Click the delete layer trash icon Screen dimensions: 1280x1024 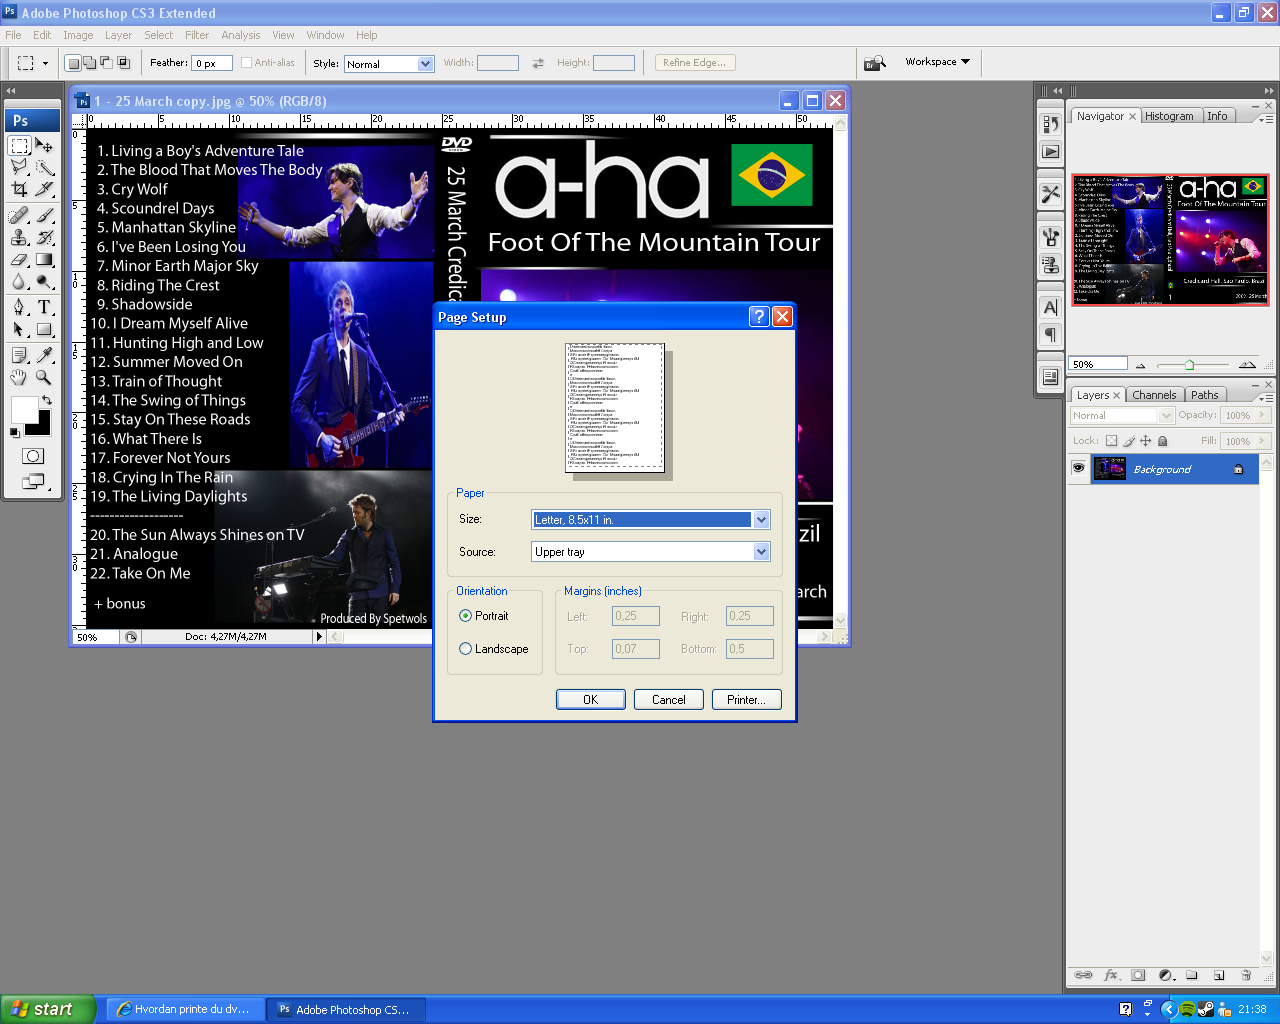pyautogui.click(x=1246, y=975)
